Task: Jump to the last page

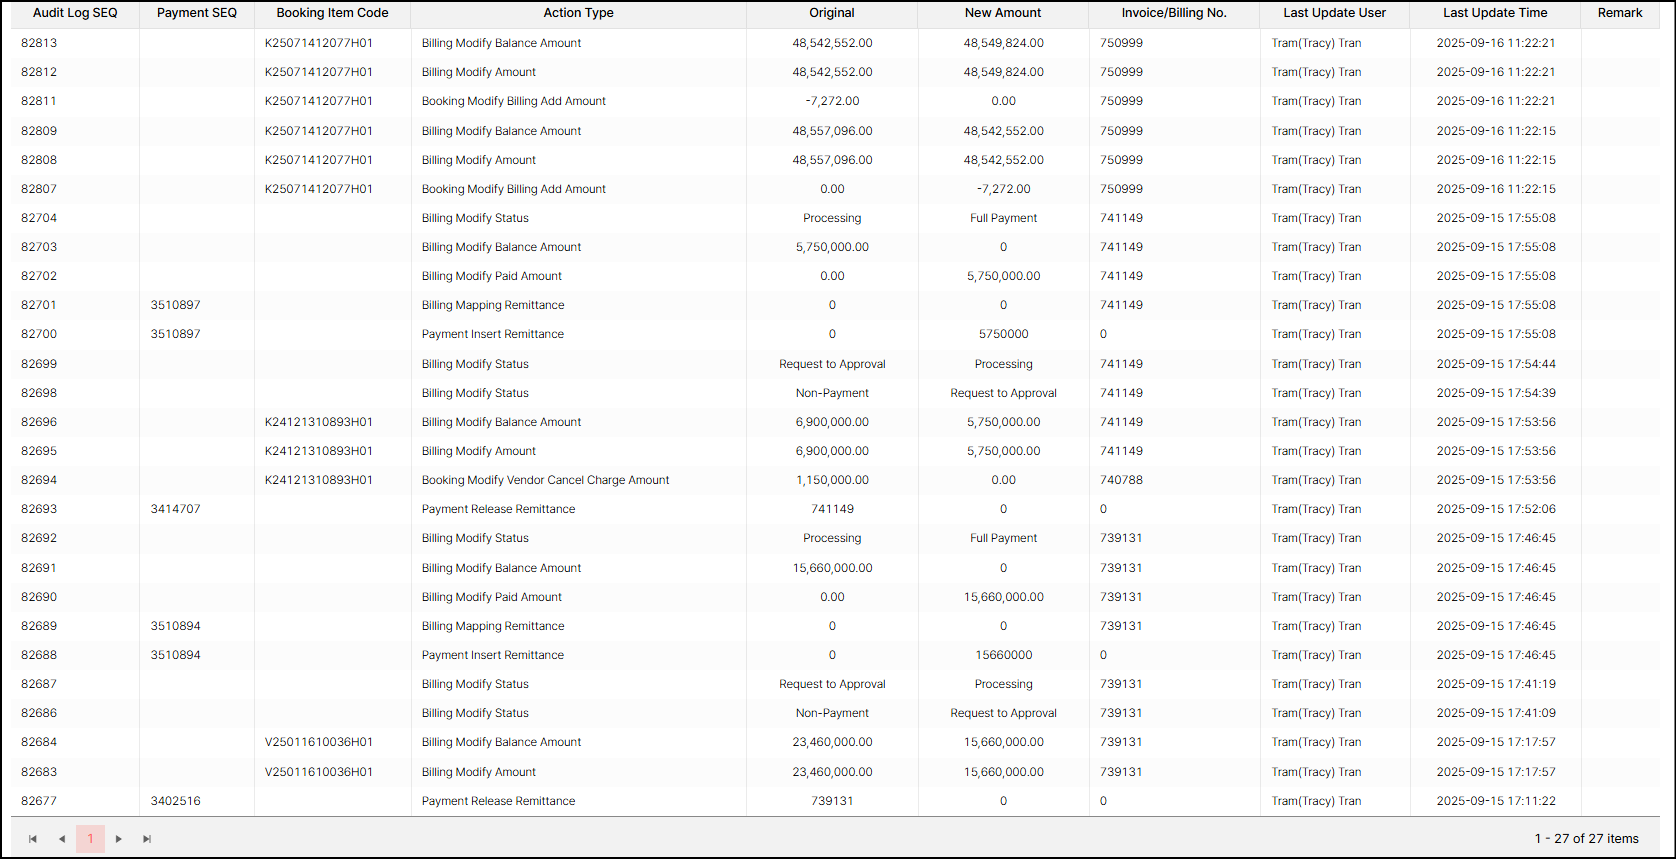Action: coord(147,839)
